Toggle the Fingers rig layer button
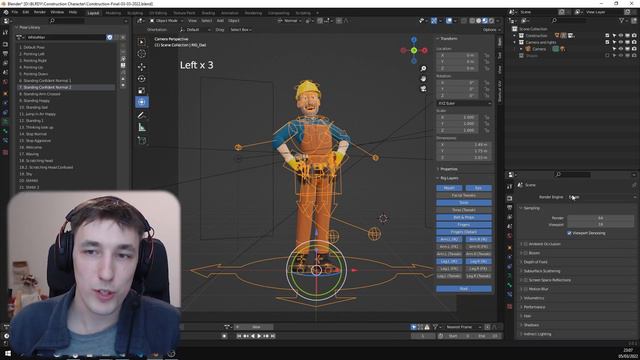Image resolution: width=640 pixels, height=360 pixels. tap(464, 224)
